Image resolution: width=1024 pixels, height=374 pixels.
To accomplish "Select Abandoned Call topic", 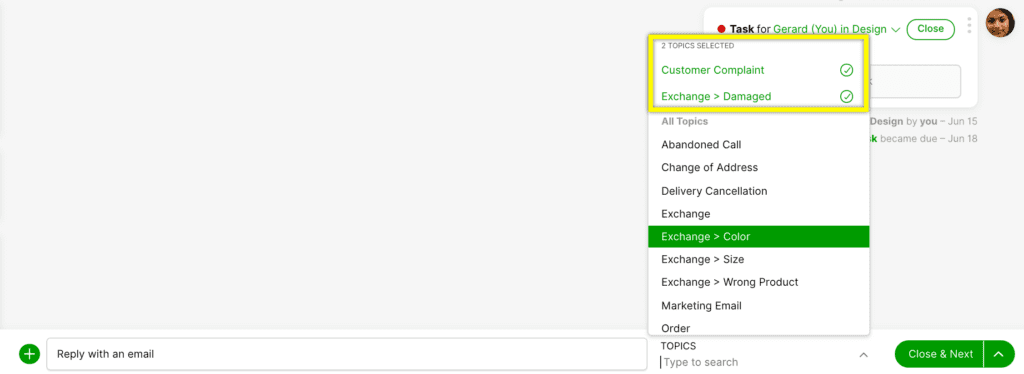I will click(758, 145).
